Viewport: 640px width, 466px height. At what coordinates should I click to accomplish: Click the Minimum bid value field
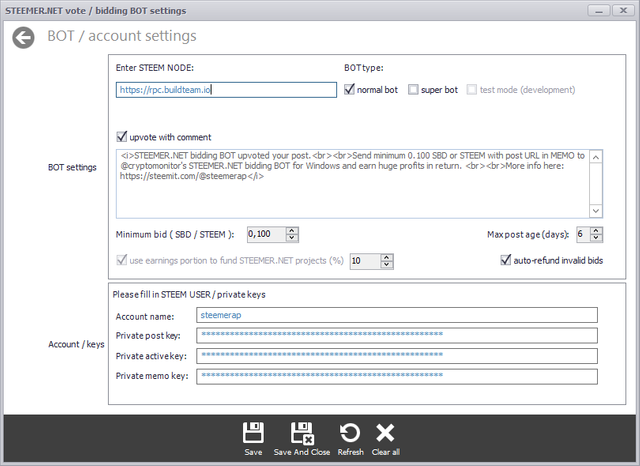pos(267,234)
